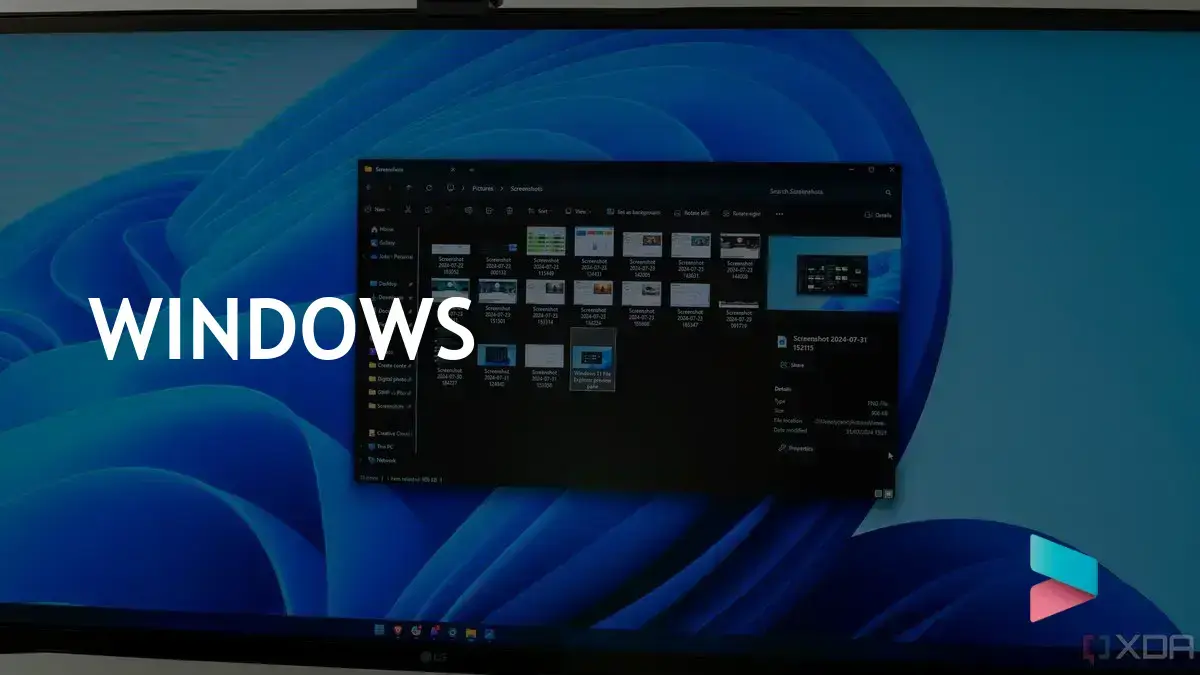The image size is (1200, 675).
Task: Click Set as background button
Action: tap(630, 212)
